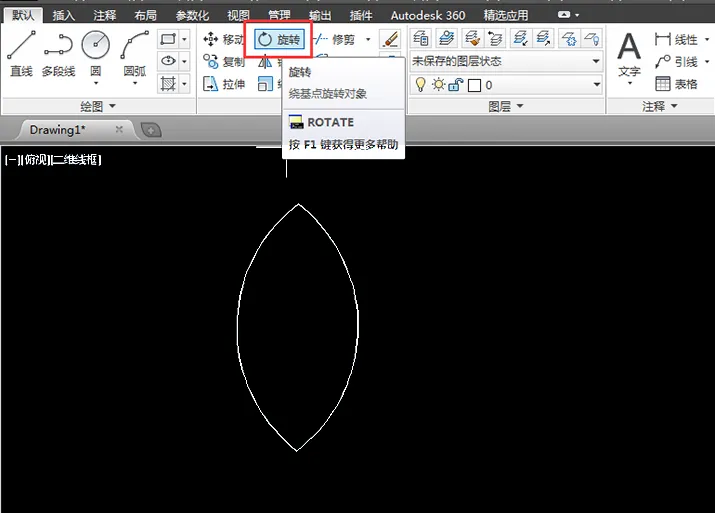Viewport: 715px width, 513px height.
Task: Insert a 表格 table
Action: [x=676, y=84]
